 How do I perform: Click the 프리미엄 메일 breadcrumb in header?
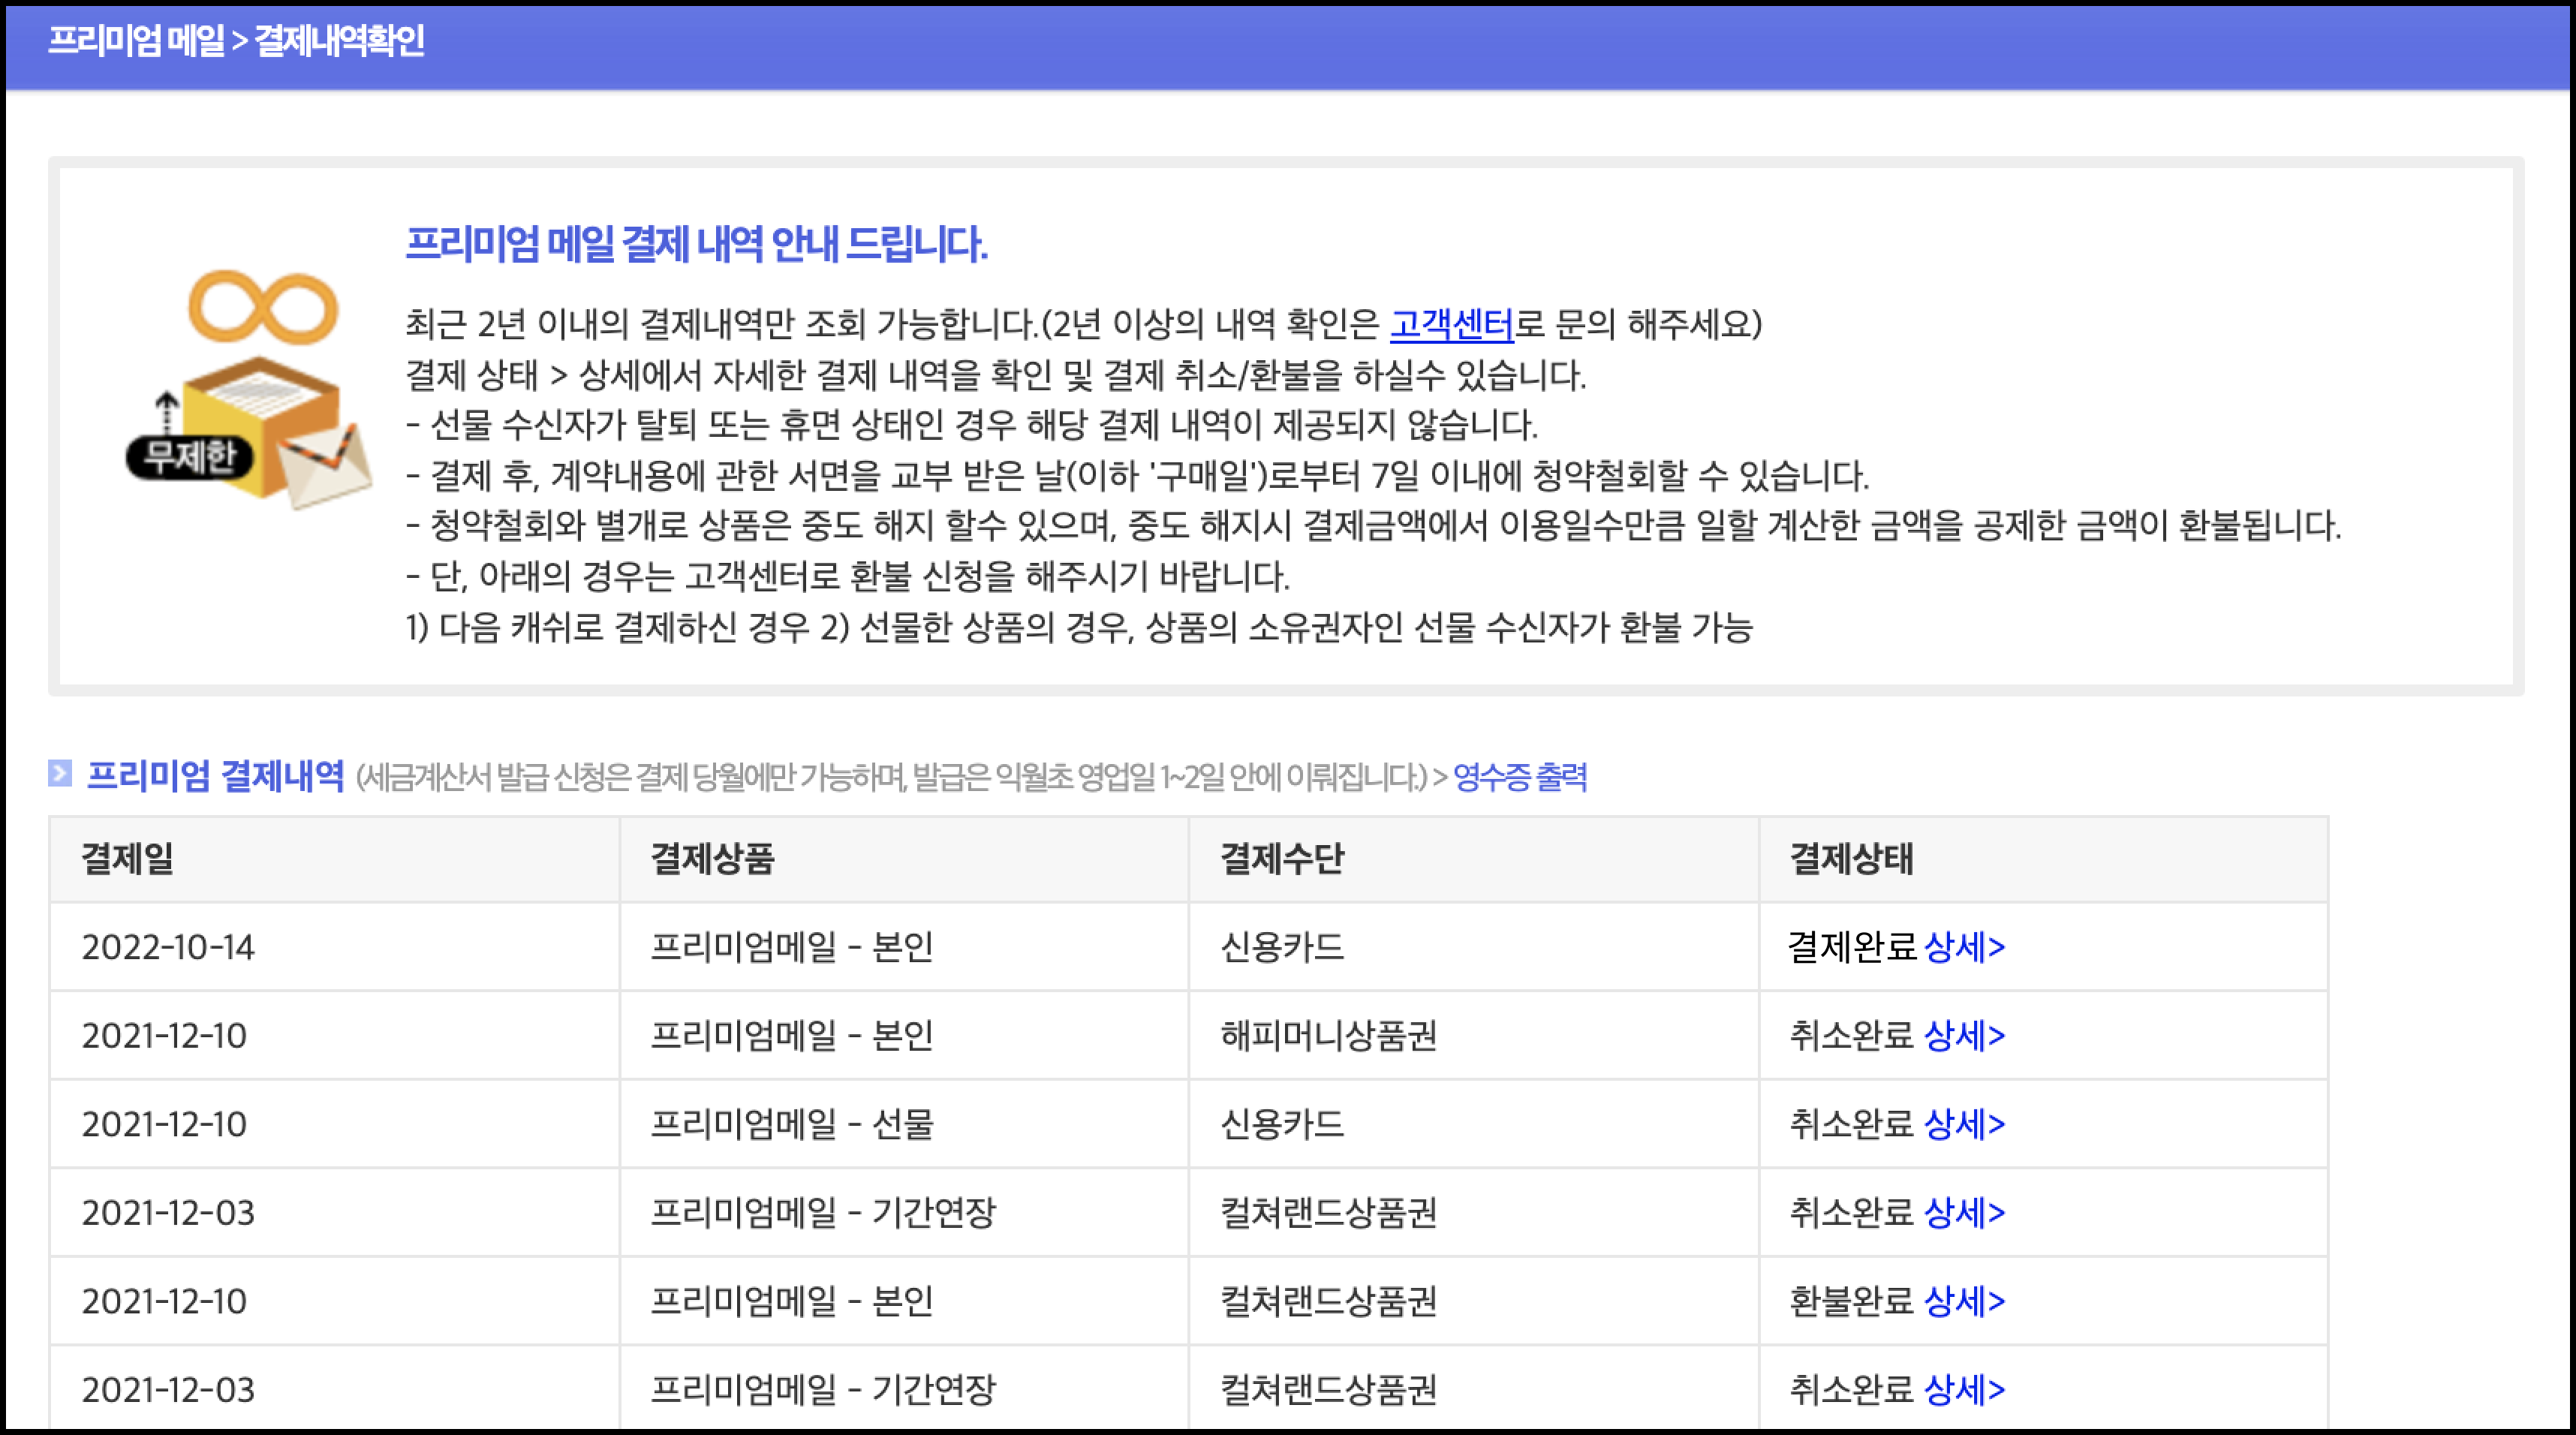(x=136, y=41)
